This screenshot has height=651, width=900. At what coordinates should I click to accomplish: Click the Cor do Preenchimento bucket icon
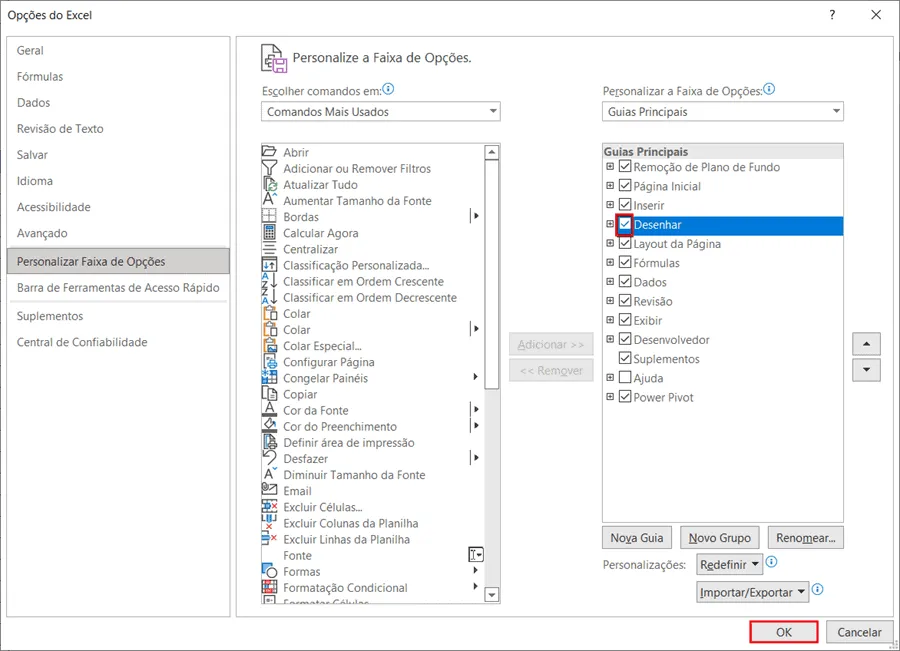[269, 426]
